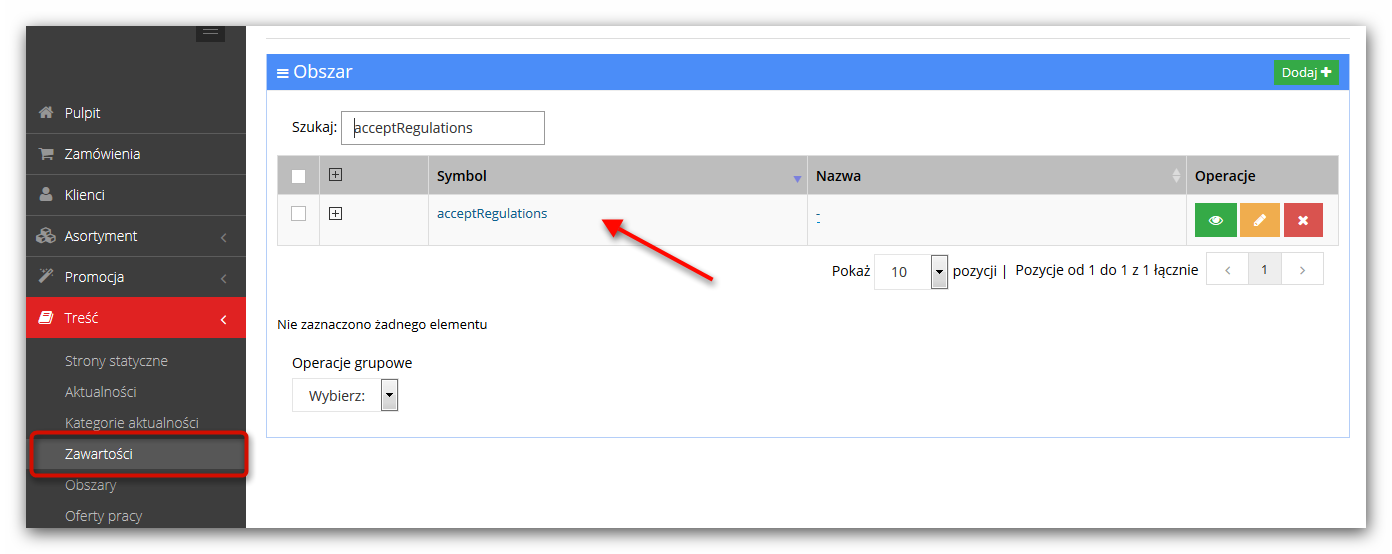Click the Zamówienia cart icon

point(46,154)
